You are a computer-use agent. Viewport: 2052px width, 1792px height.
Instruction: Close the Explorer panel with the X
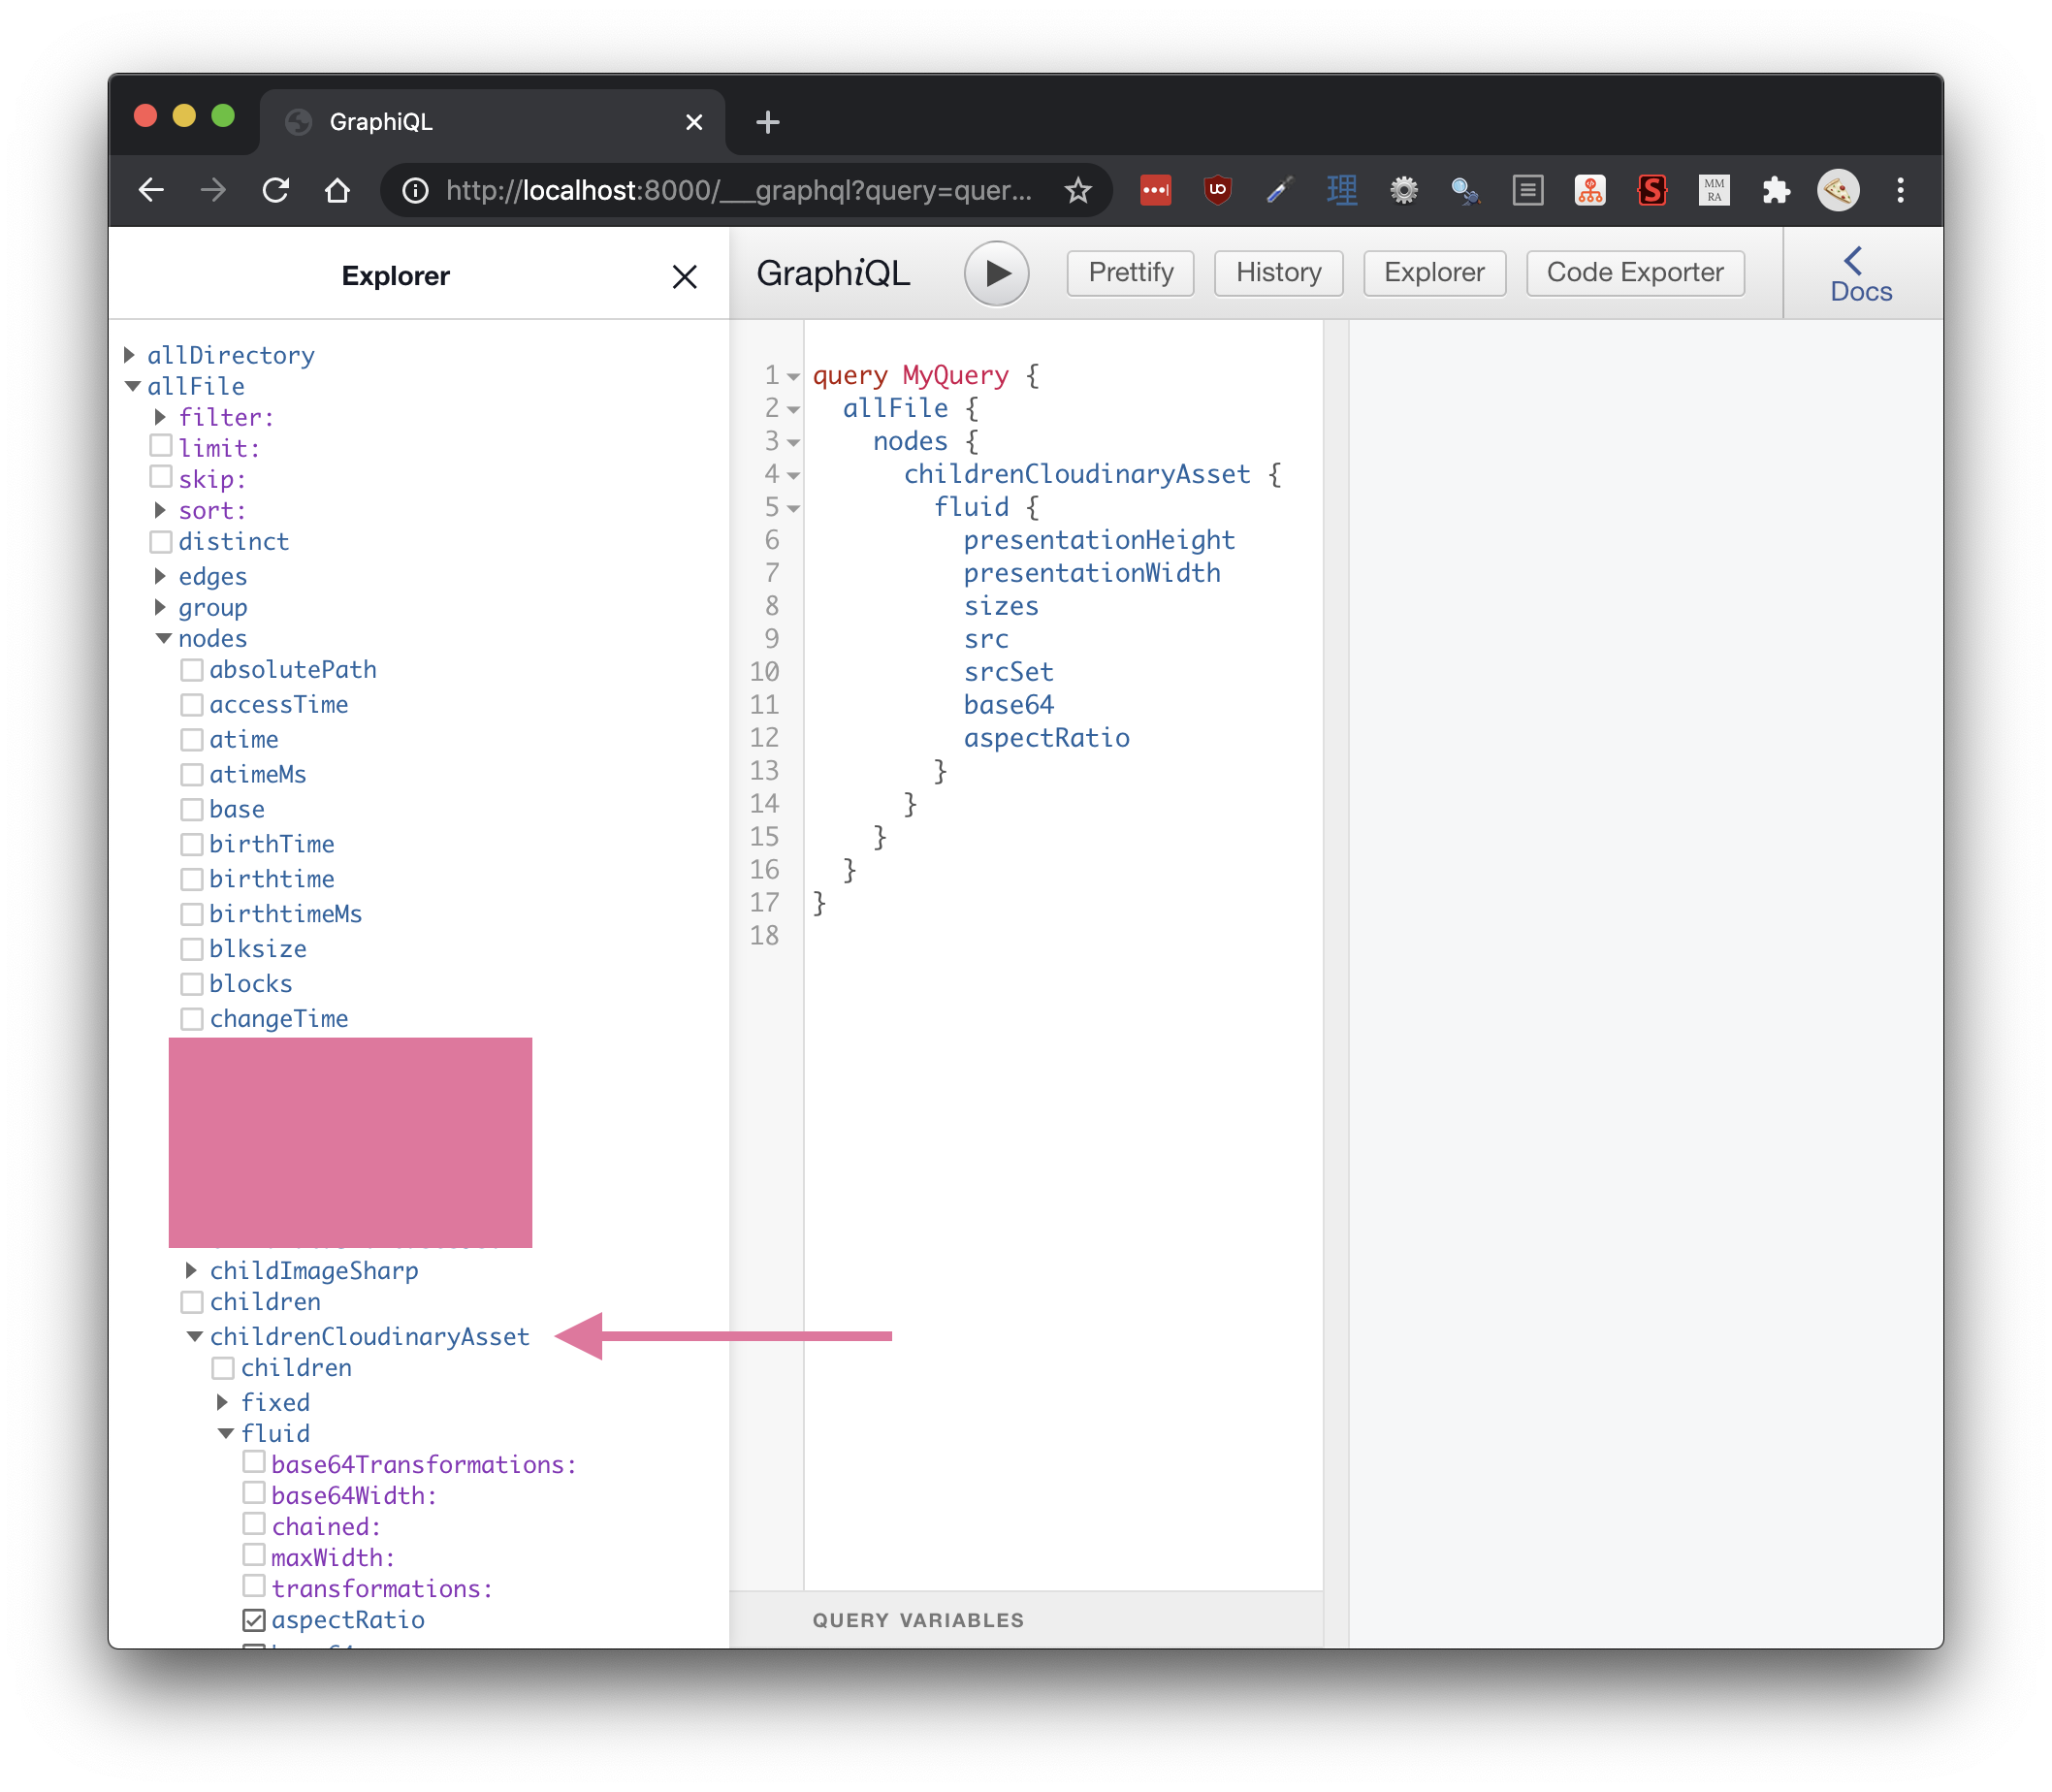[x=685, y=277]
